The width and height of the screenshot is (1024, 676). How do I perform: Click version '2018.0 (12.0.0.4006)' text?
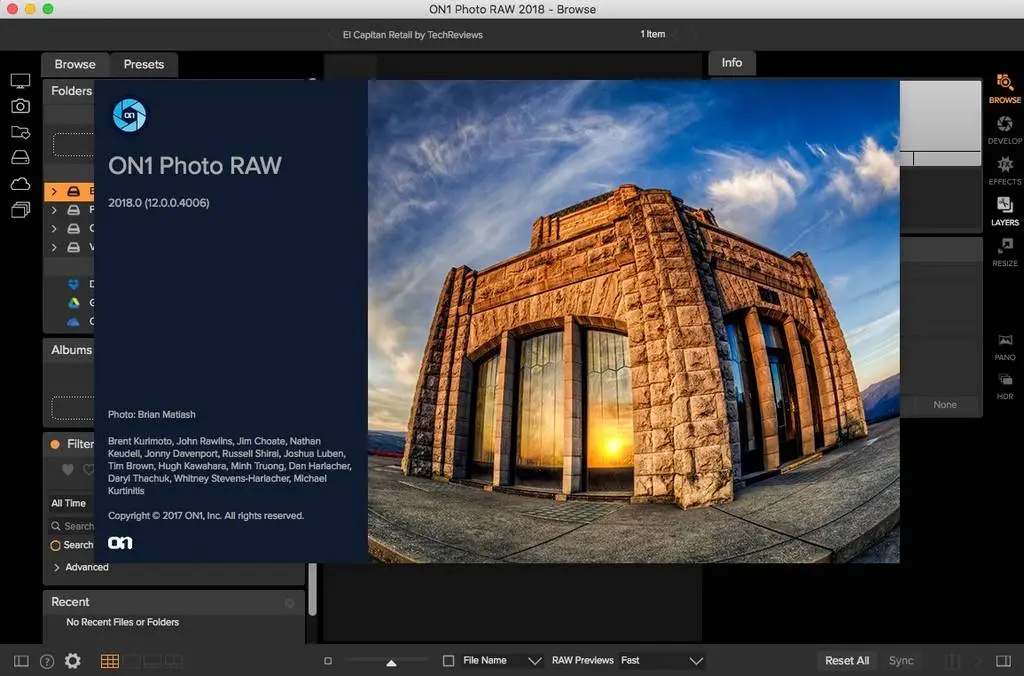pyautogui.click(x=159, y=203)
